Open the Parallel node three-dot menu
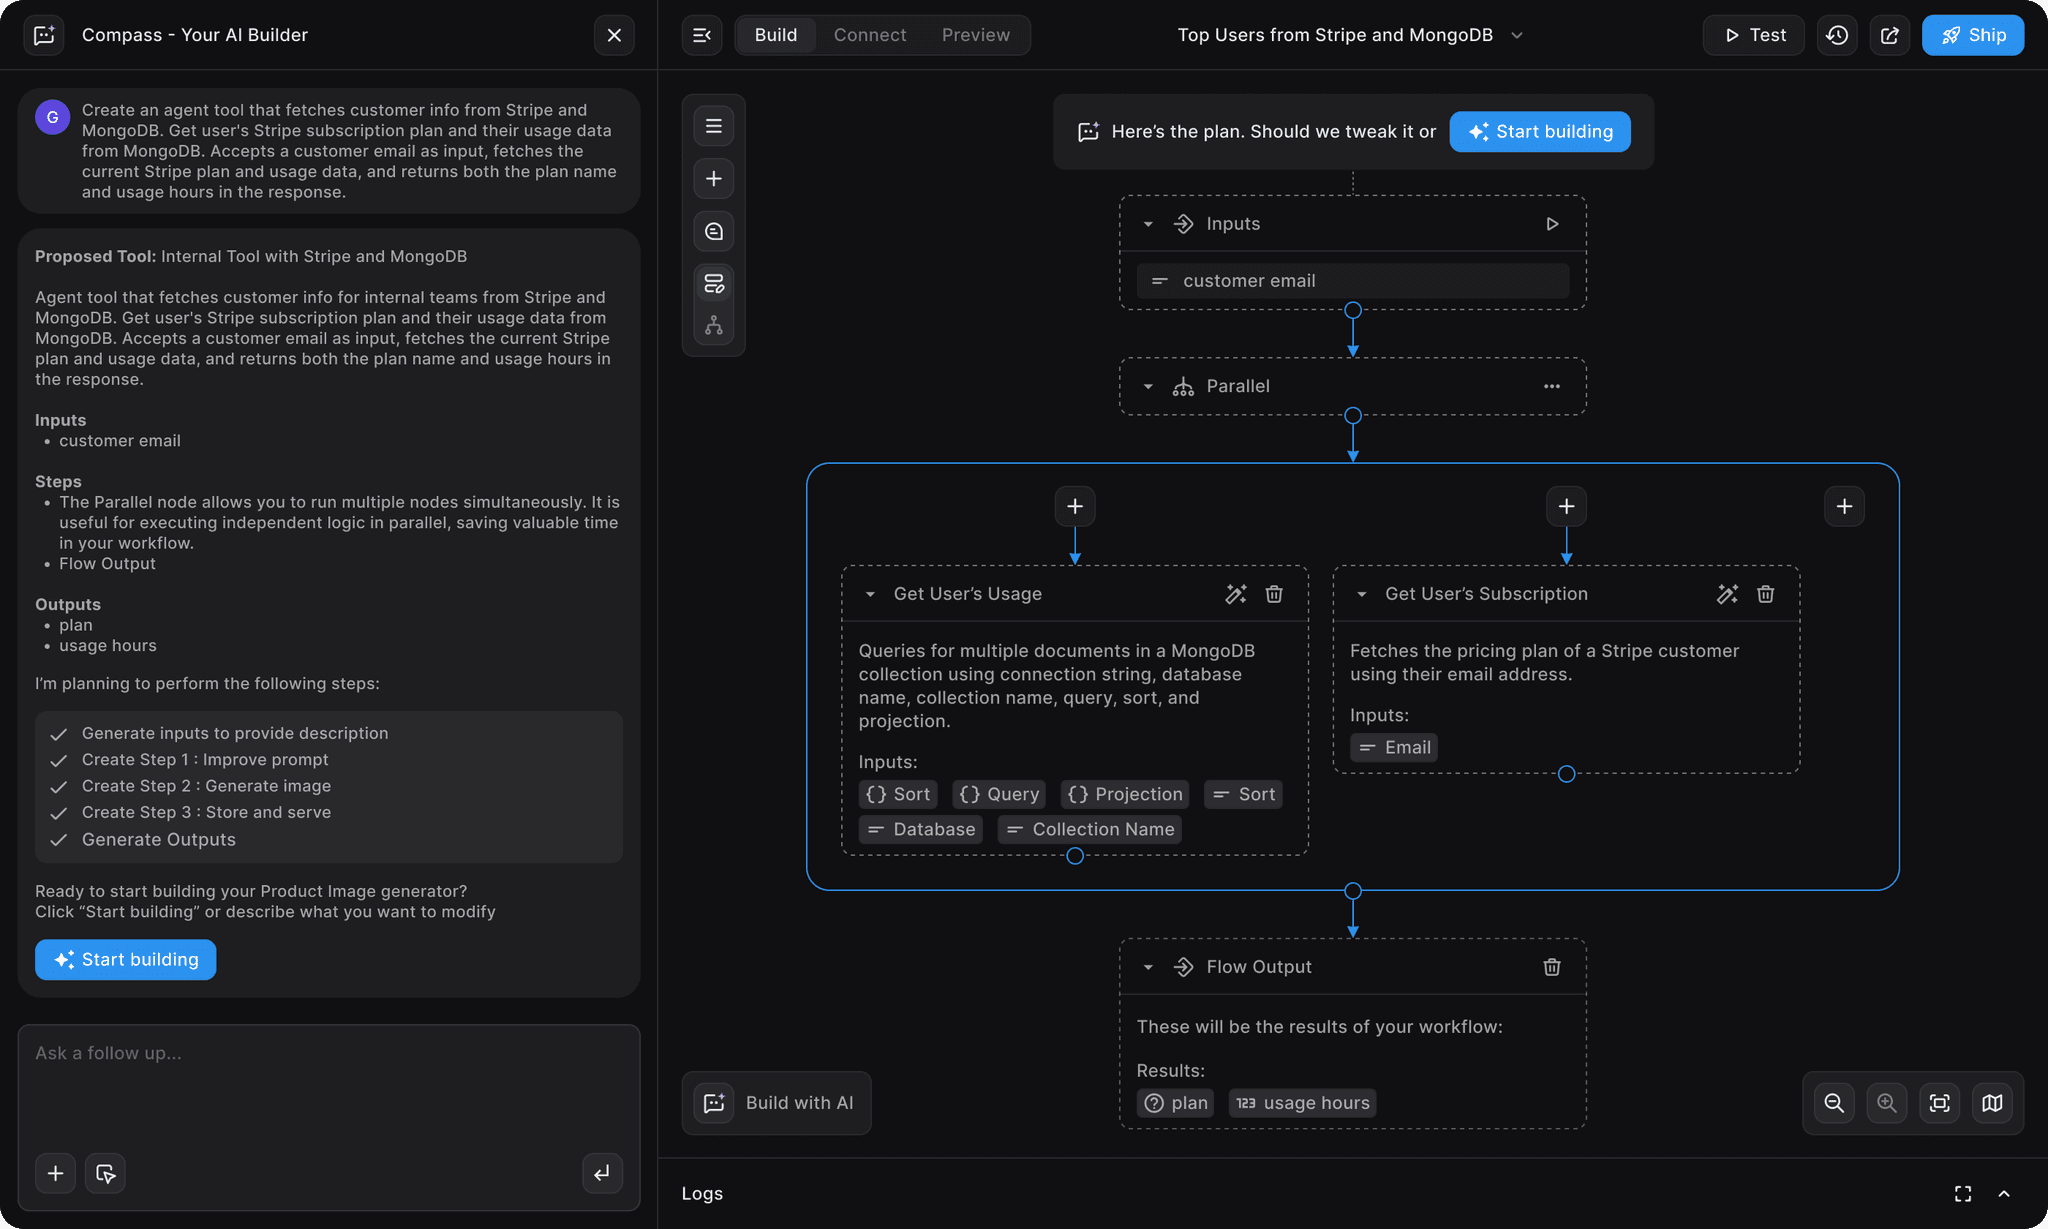This screenshot has height=1229, width=2048. tap(1552, 387)
